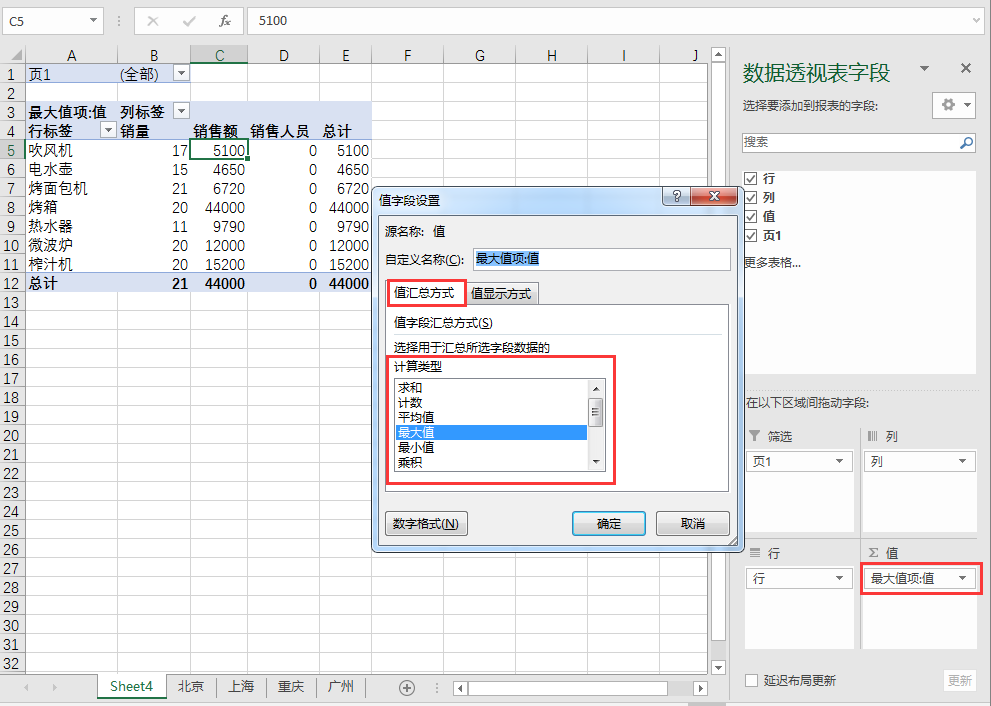Open 数字格式(N) settings
The width and height of the screenshot is (991, 706).
426,523
